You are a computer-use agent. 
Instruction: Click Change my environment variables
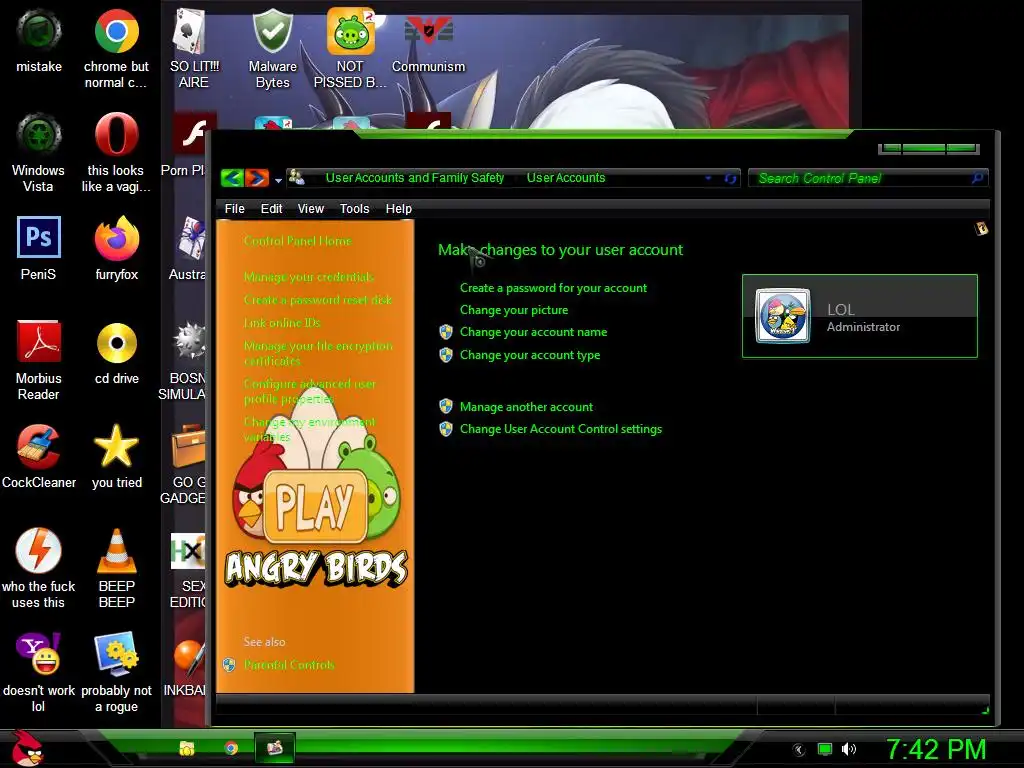coord(310,429)
